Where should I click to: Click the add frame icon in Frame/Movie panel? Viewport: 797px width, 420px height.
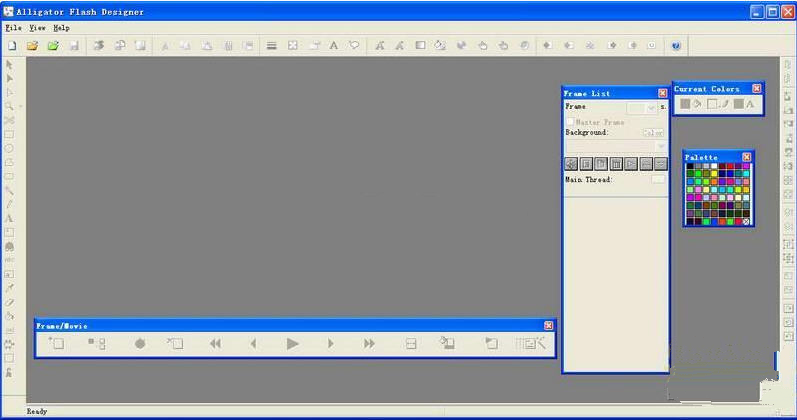[56, 343]
